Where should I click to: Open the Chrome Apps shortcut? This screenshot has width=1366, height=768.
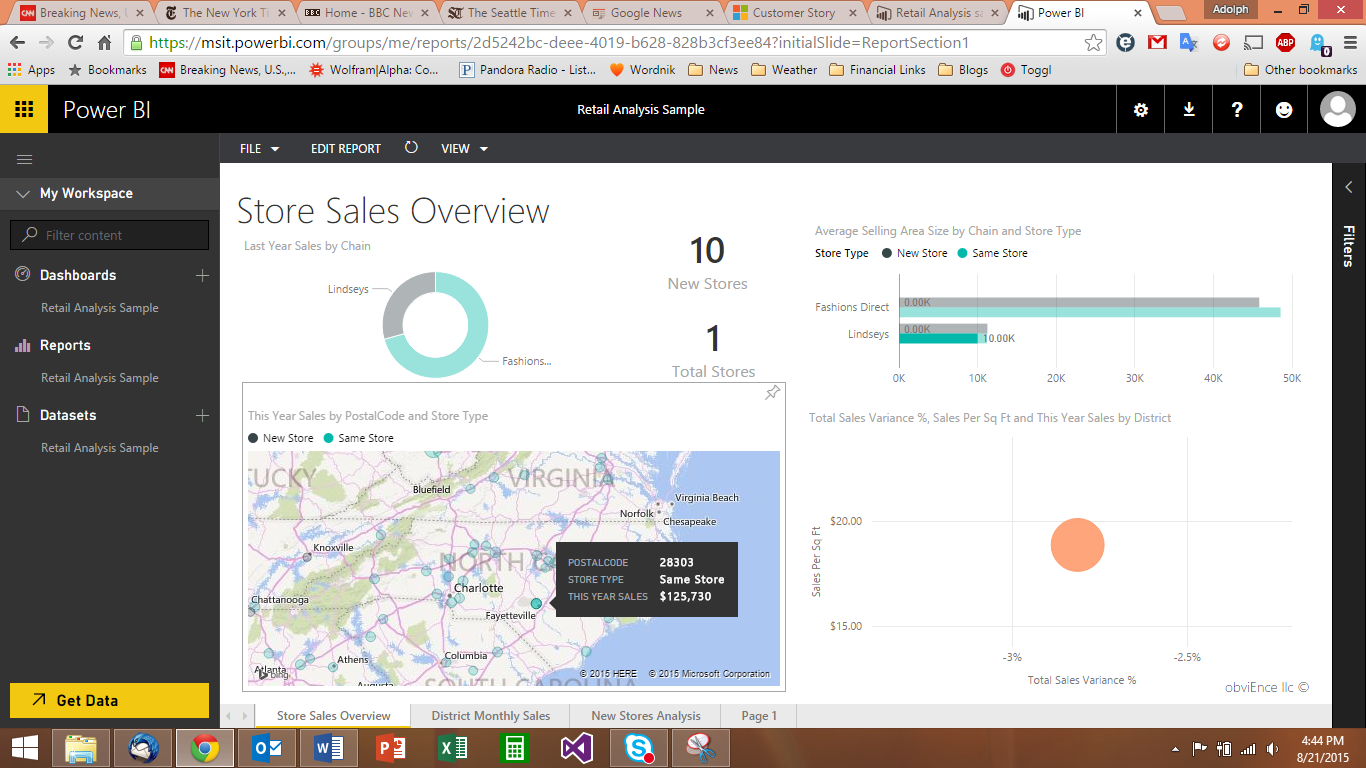(31, 70)
